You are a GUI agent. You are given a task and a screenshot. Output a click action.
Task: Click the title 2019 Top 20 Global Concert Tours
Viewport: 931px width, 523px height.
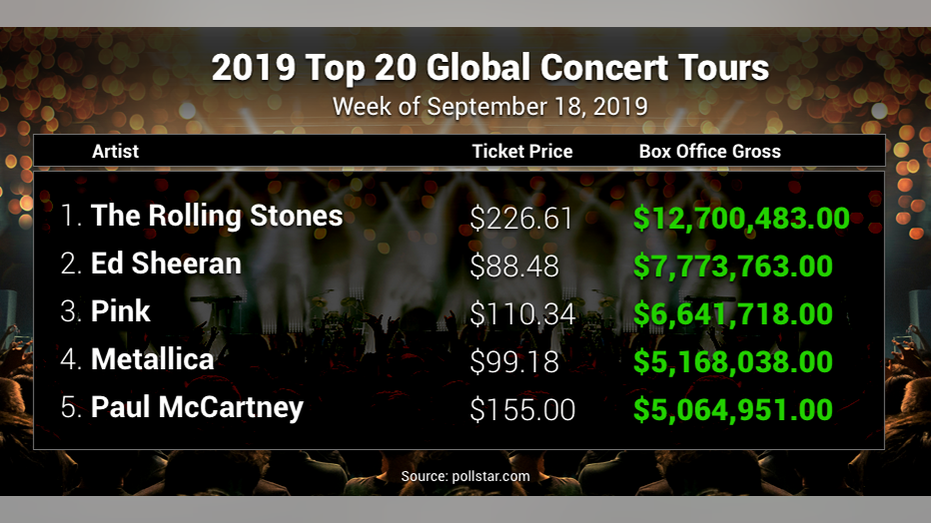pyautogui.click(x=490, y=68)
